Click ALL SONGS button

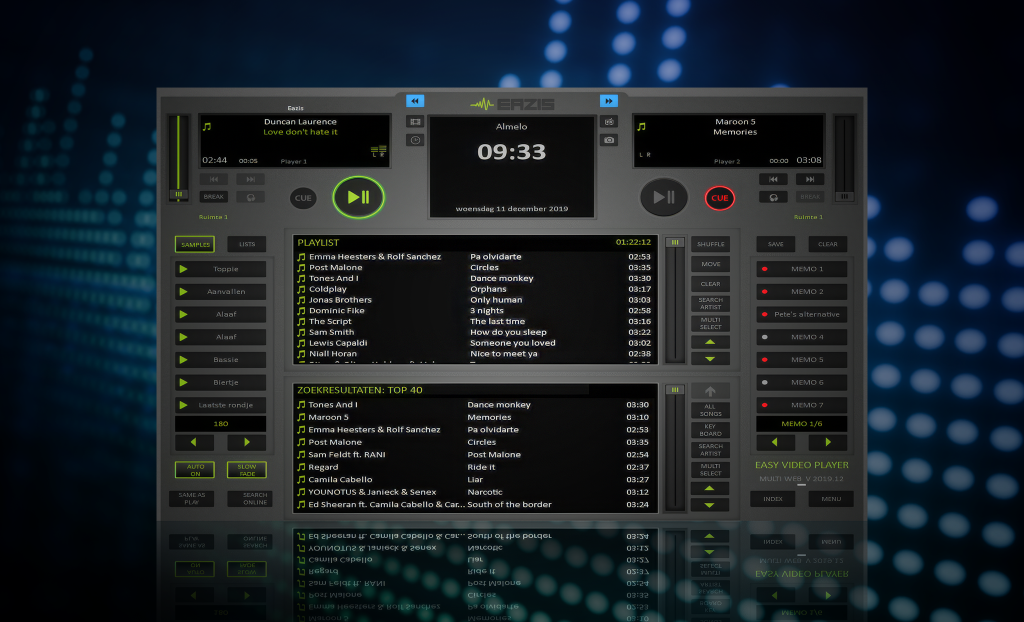711,410
